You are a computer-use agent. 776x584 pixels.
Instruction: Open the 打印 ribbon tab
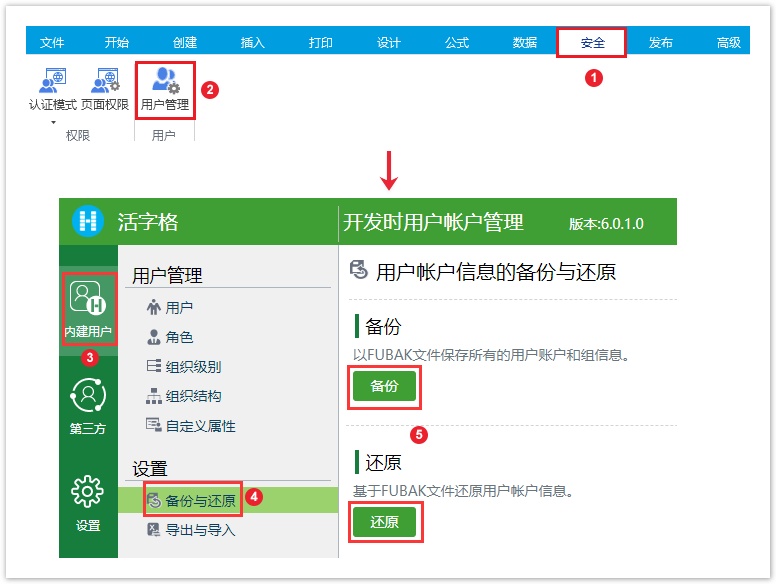pos(320,43)
